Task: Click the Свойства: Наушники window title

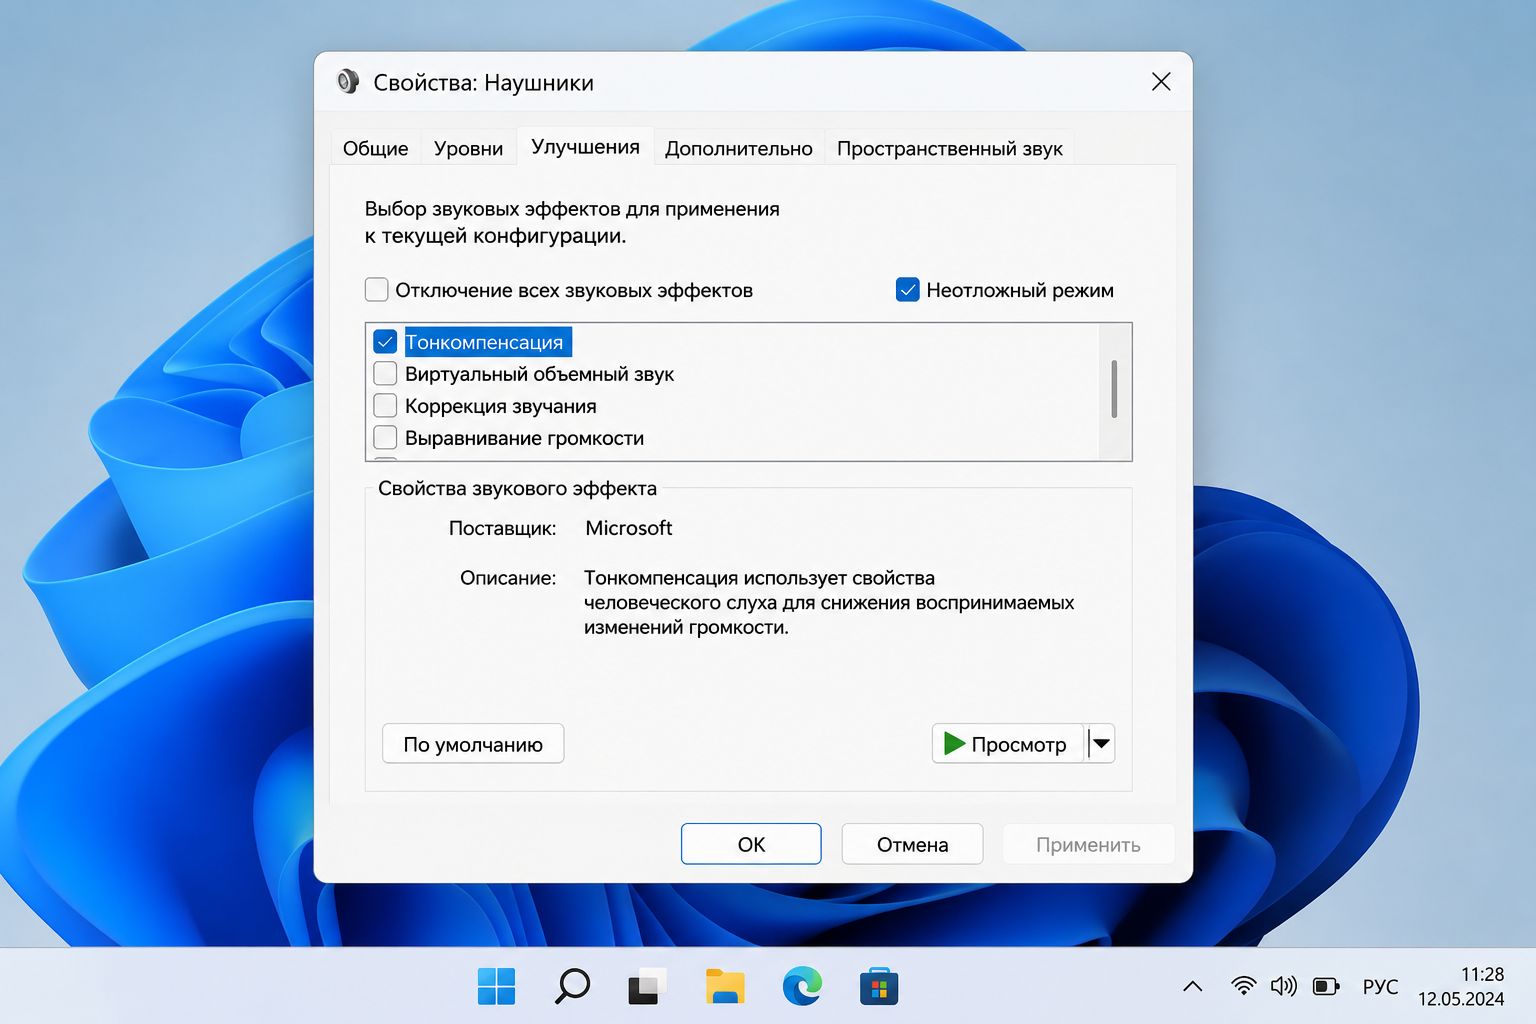Action: tap(483, 83)
